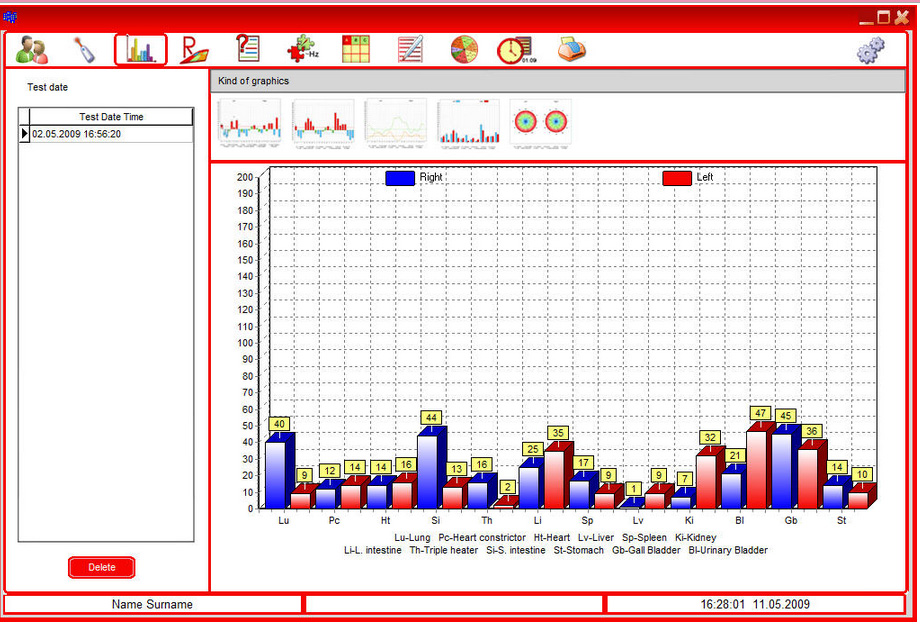Click the pie chart icon
Image resolution: width=920 pixels, height=626 pixels.
(x=464, y=49)
